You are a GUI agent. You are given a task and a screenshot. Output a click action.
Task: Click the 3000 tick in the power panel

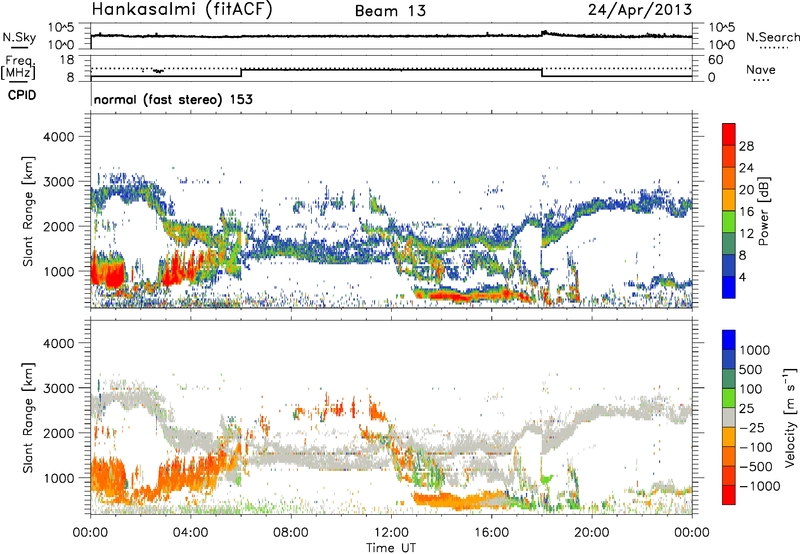pyautogui.click(x=58, y=182)
